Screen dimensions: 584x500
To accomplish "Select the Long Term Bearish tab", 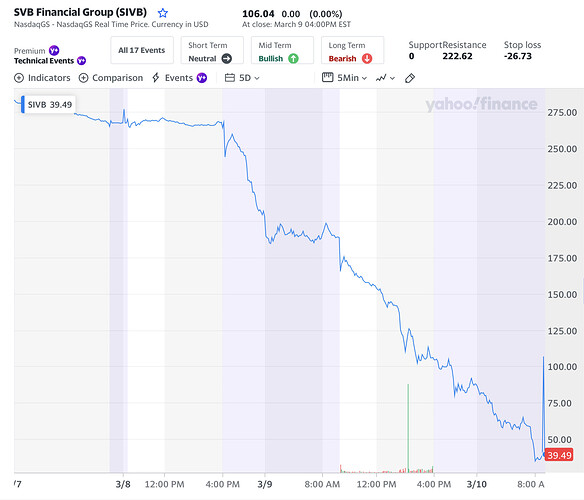I will pos(352,50).
